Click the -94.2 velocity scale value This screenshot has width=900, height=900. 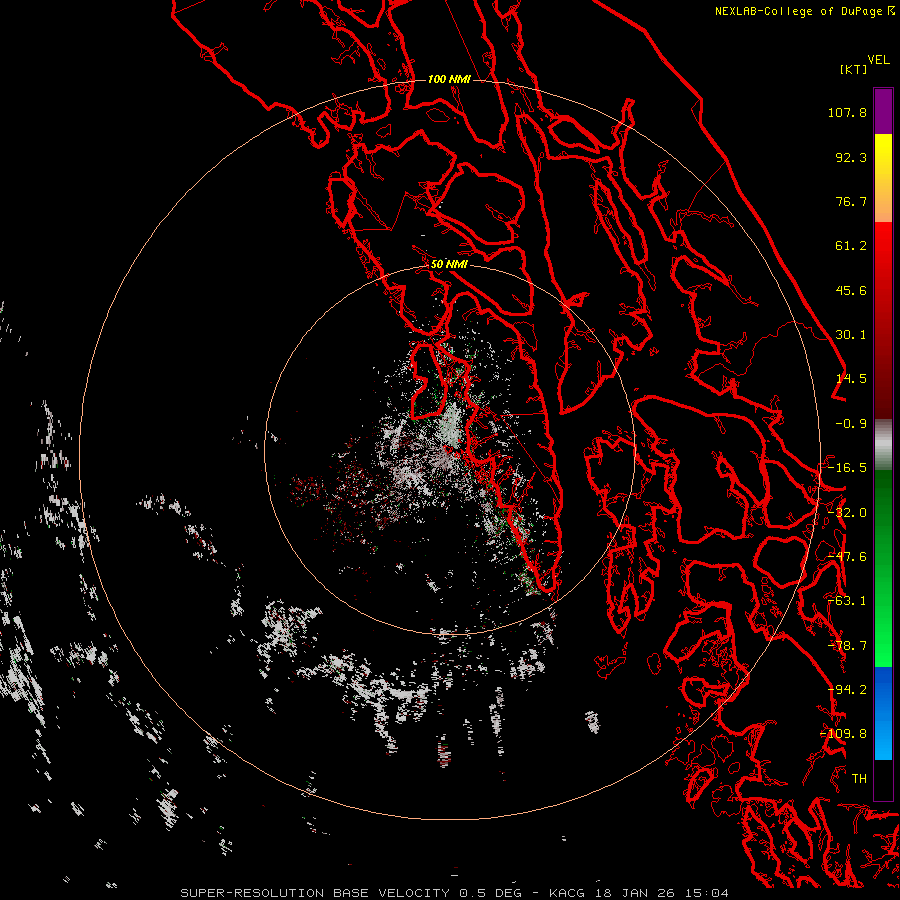847,690
